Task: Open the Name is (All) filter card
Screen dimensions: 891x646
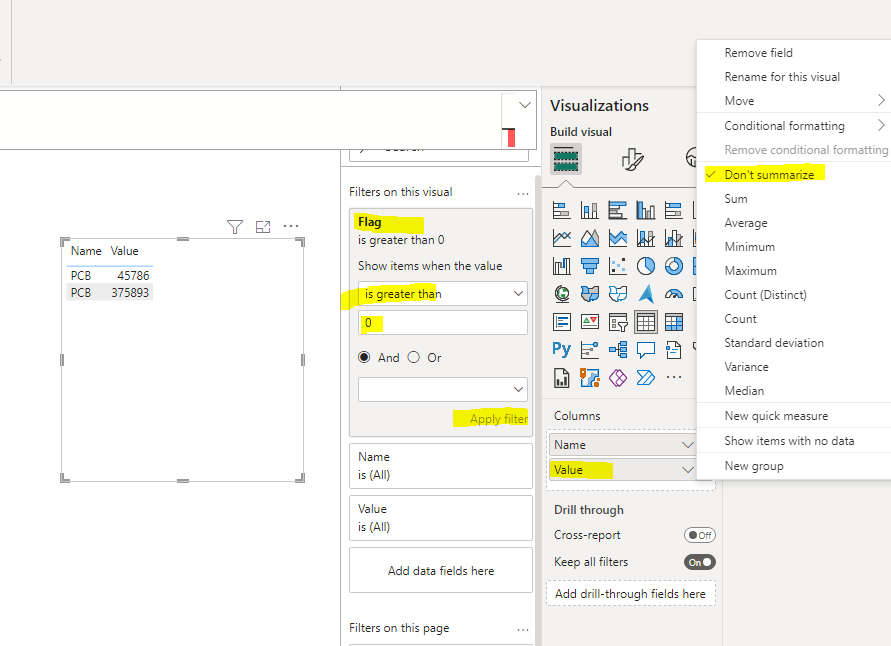Action: [441, 466]
